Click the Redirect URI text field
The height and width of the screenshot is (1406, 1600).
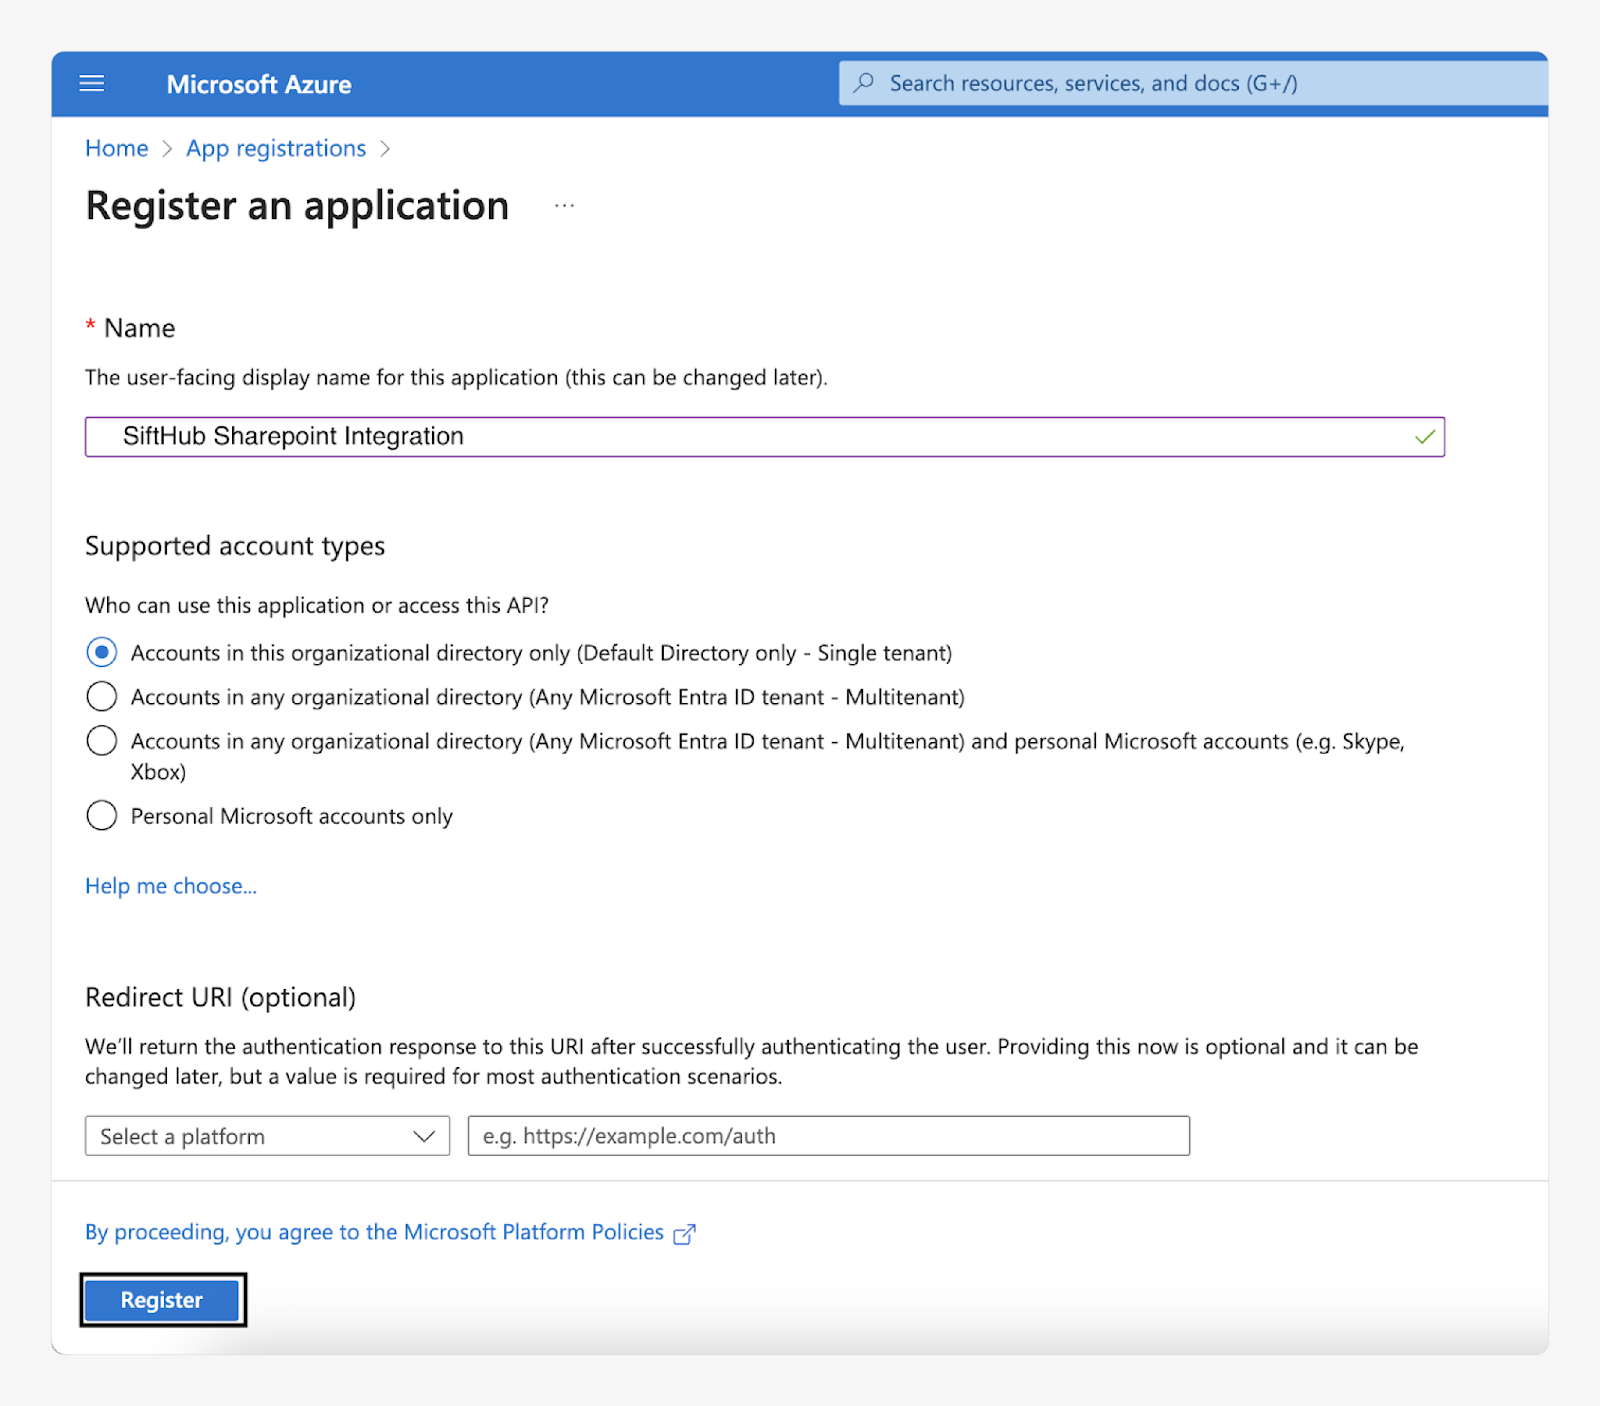point(829,1136)
